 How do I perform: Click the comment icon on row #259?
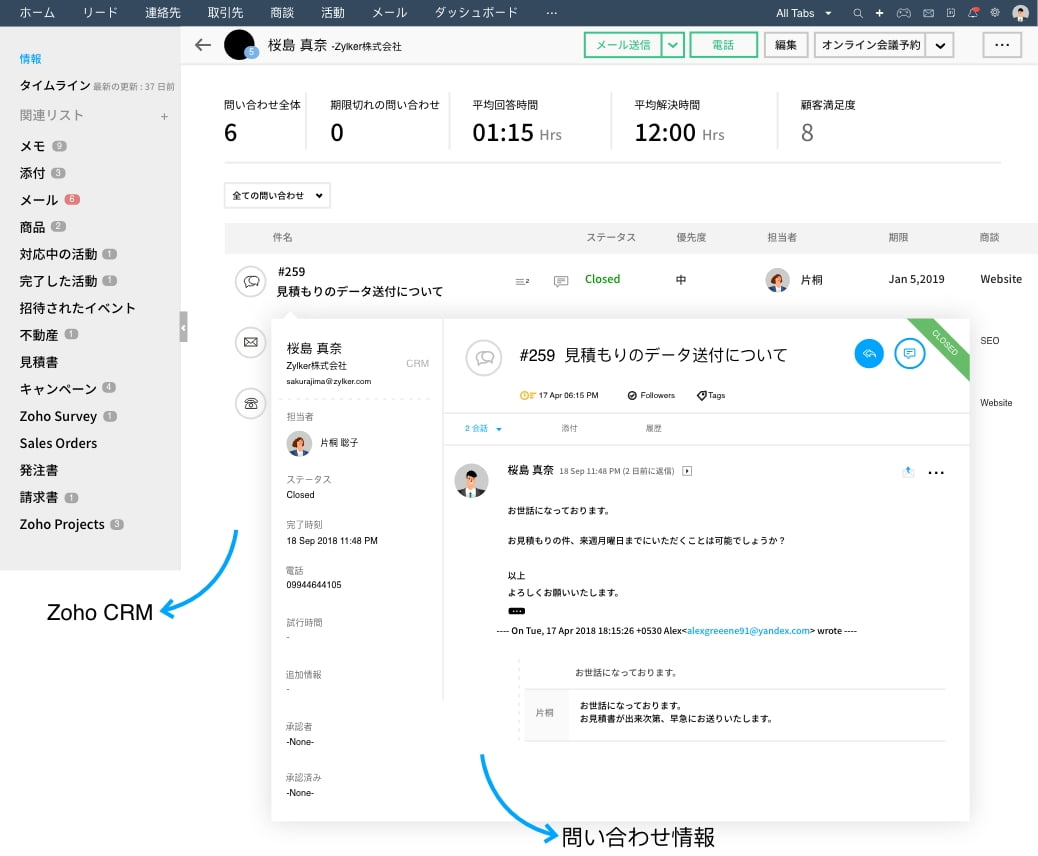coord(561,281)
